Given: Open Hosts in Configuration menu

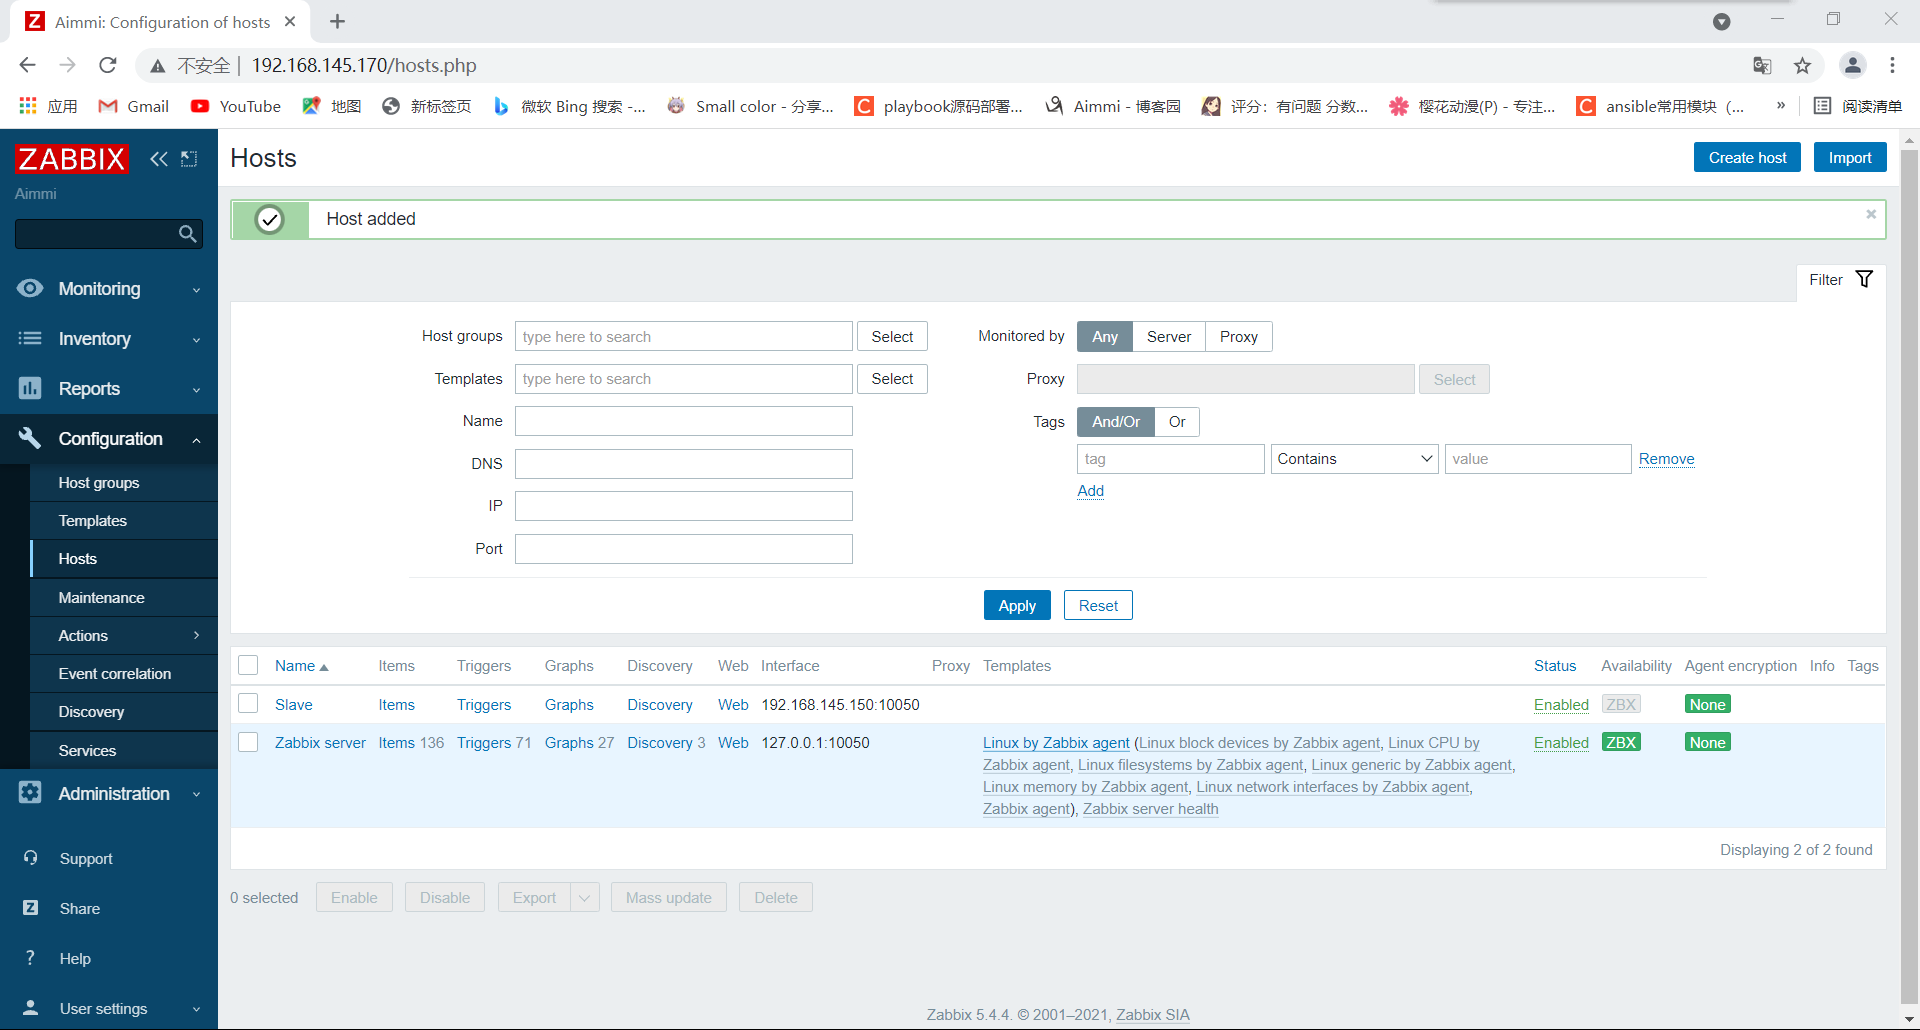Looking at the screenshot, I should 124,559.
